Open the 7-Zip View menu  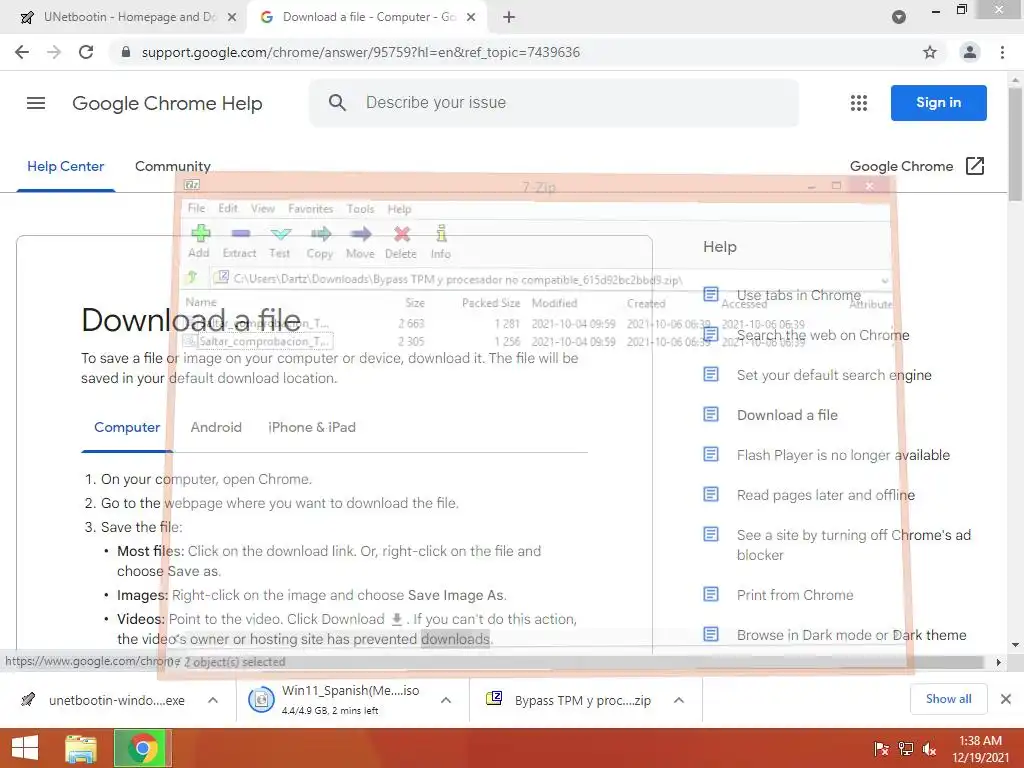click(263, 208)
